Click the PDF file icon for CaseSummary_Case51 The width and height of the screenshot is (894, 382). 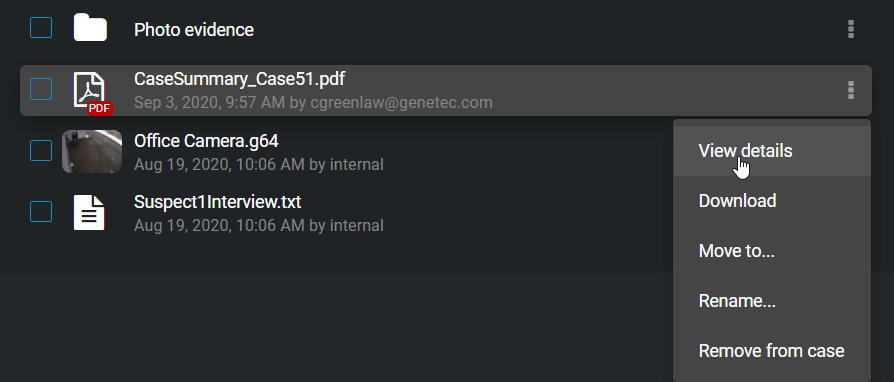(x=92, y=93)
